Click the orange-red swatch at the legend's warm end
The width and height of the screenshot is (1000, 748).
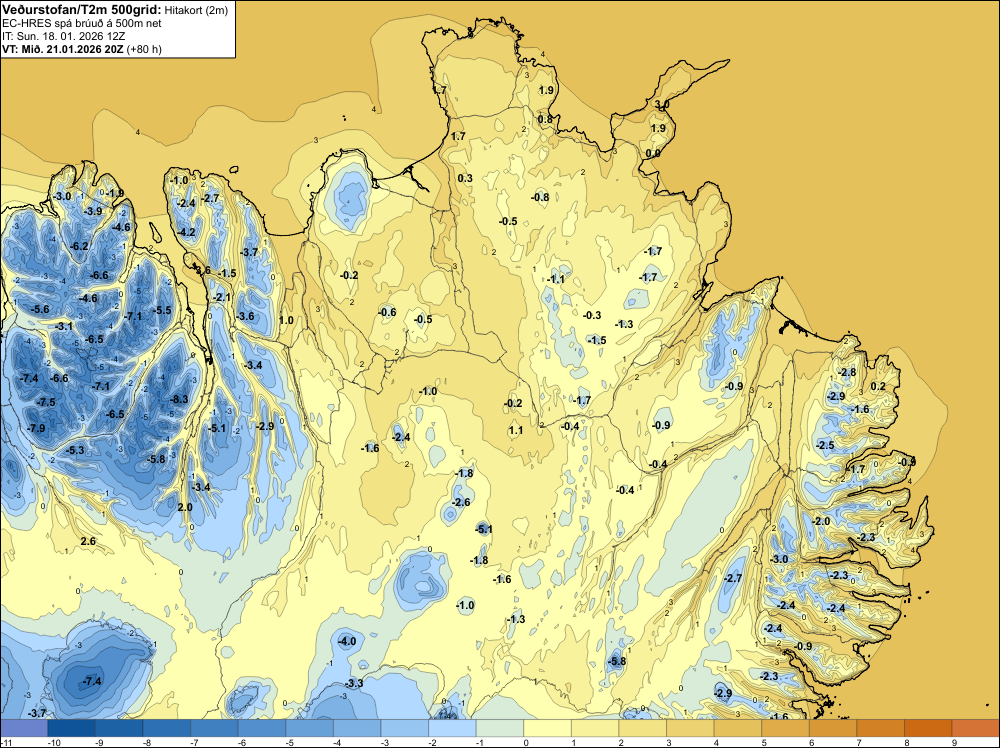(976, 728)
